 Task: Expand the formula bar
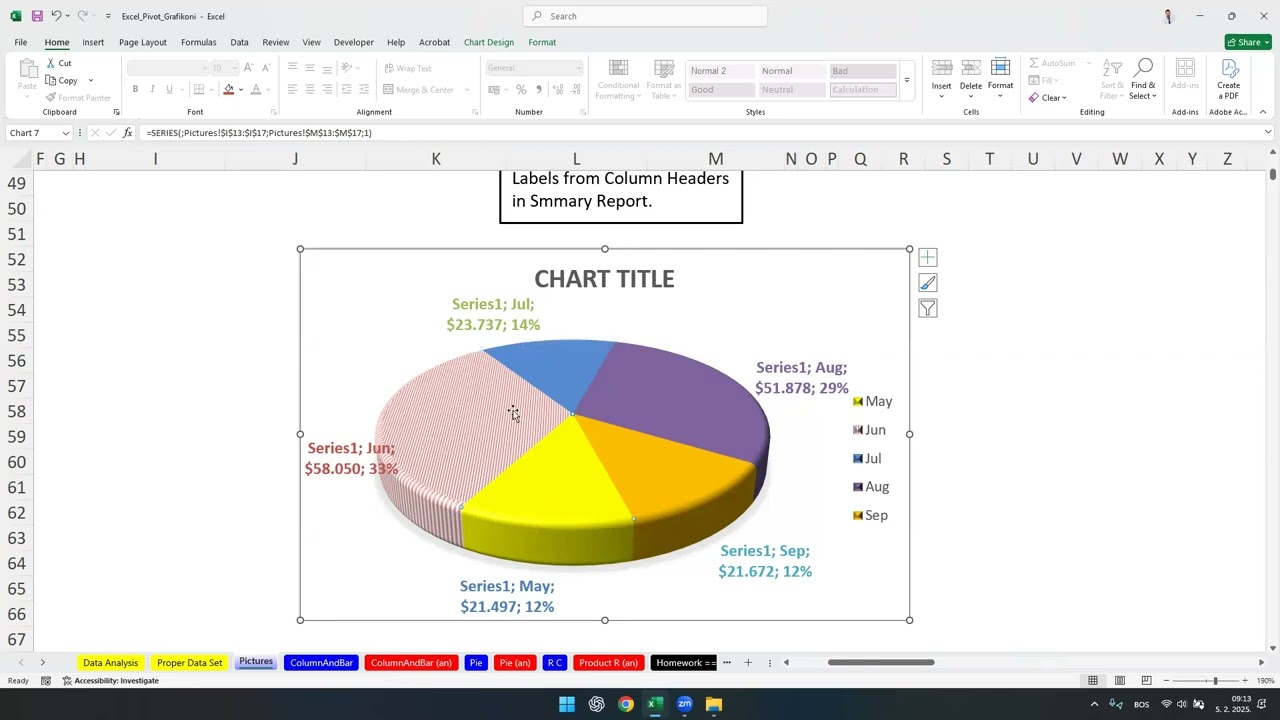point(1268,133)
